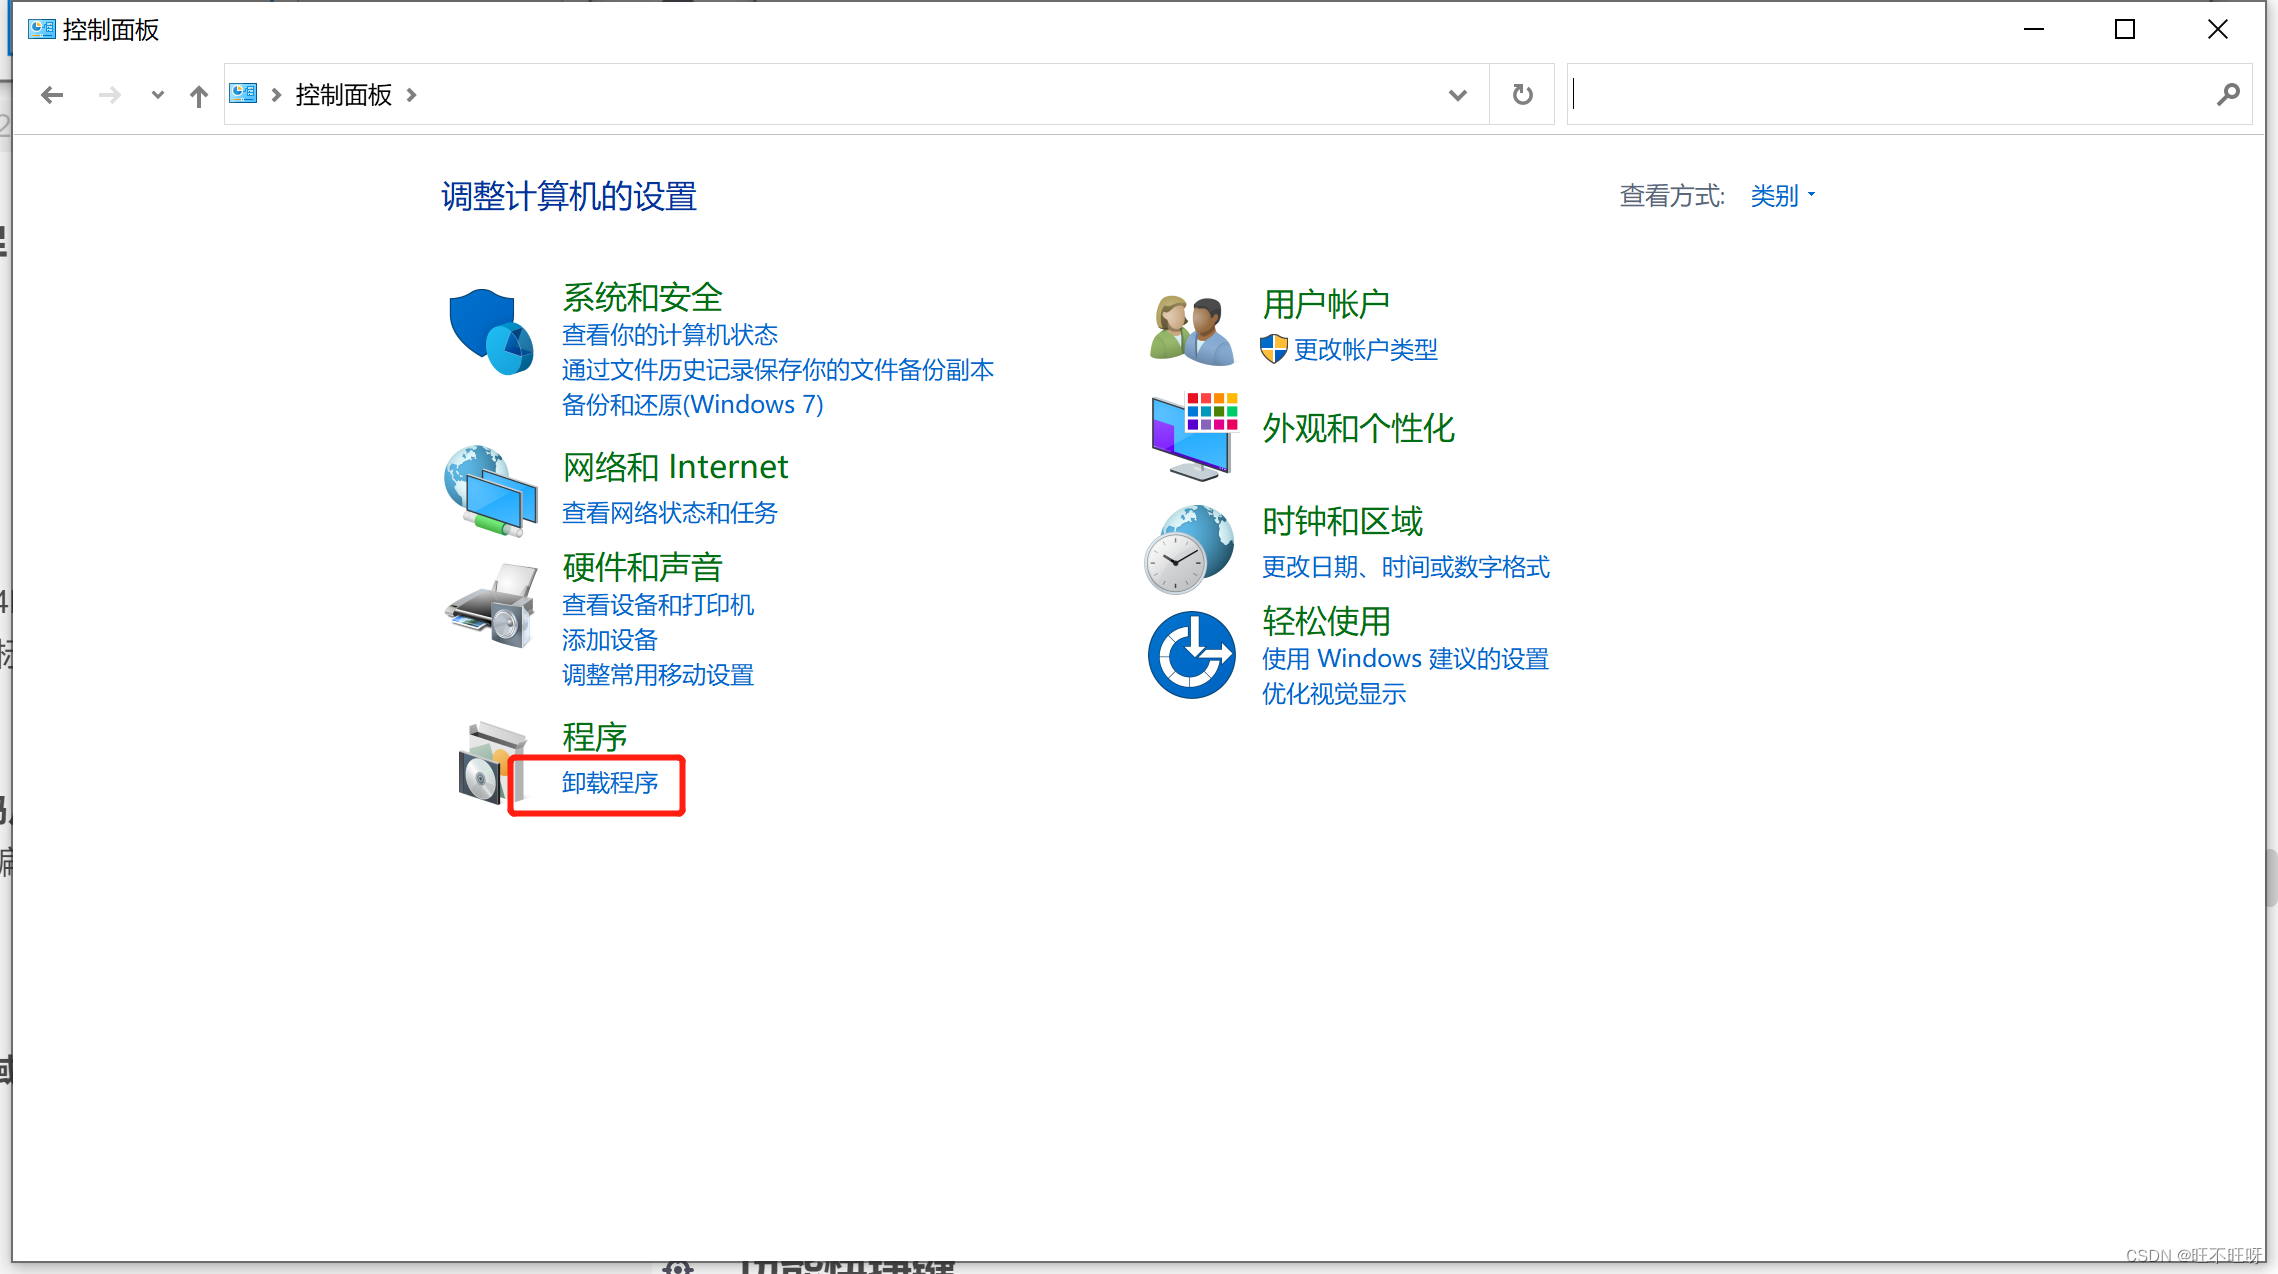Maximize the Control Panel window
The width and height of the screenshot is (2278, 1274).
[2125, 29]
